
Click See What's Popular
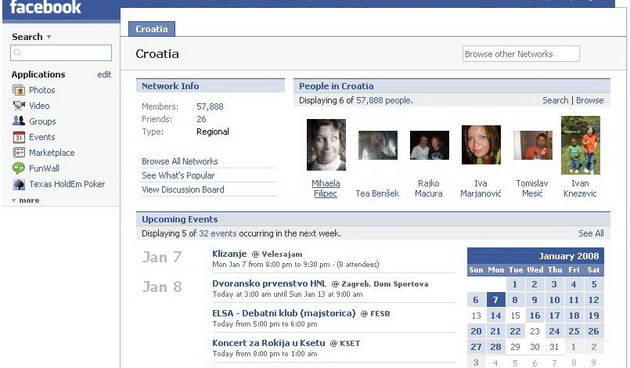click(178, 176)
